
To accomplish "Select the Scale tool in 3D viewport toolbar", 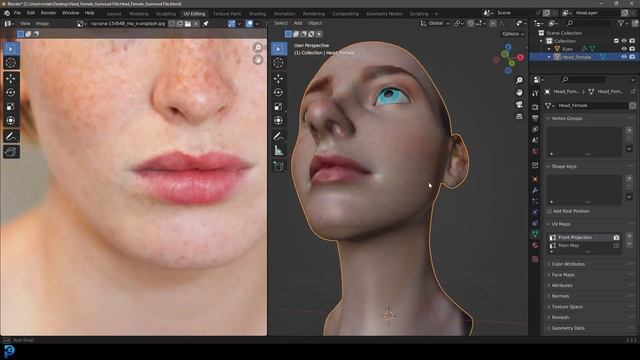I will tap(279, 107).
